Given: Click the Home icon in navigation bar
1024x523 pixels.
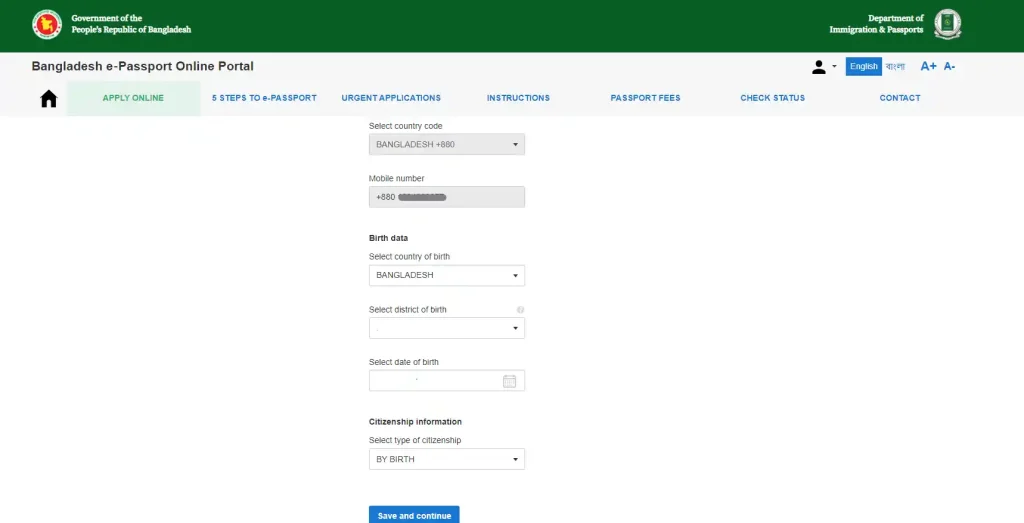Looking at the screenshot, I should 48,98.
